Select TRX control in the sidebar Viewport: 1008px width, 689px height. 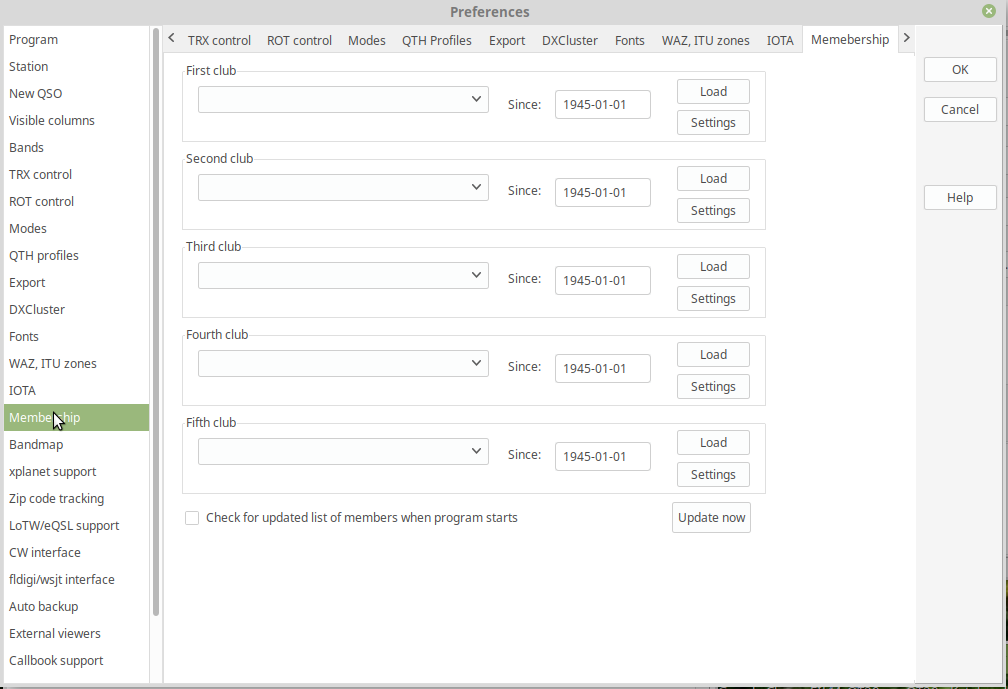tap(76, 174)
